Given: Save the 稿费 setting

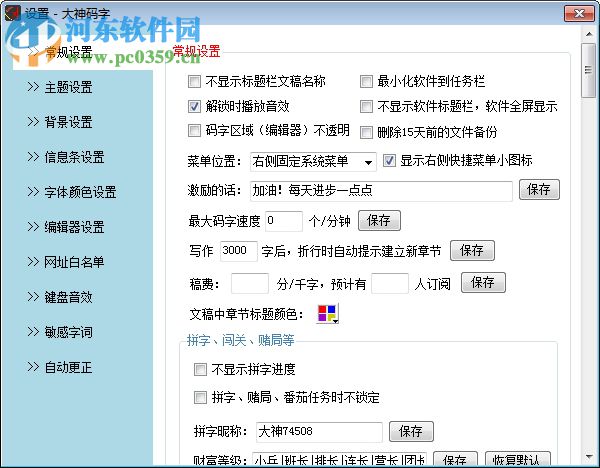Looking at the screenshot, I should pyautogui.click(x=483, y=283).
